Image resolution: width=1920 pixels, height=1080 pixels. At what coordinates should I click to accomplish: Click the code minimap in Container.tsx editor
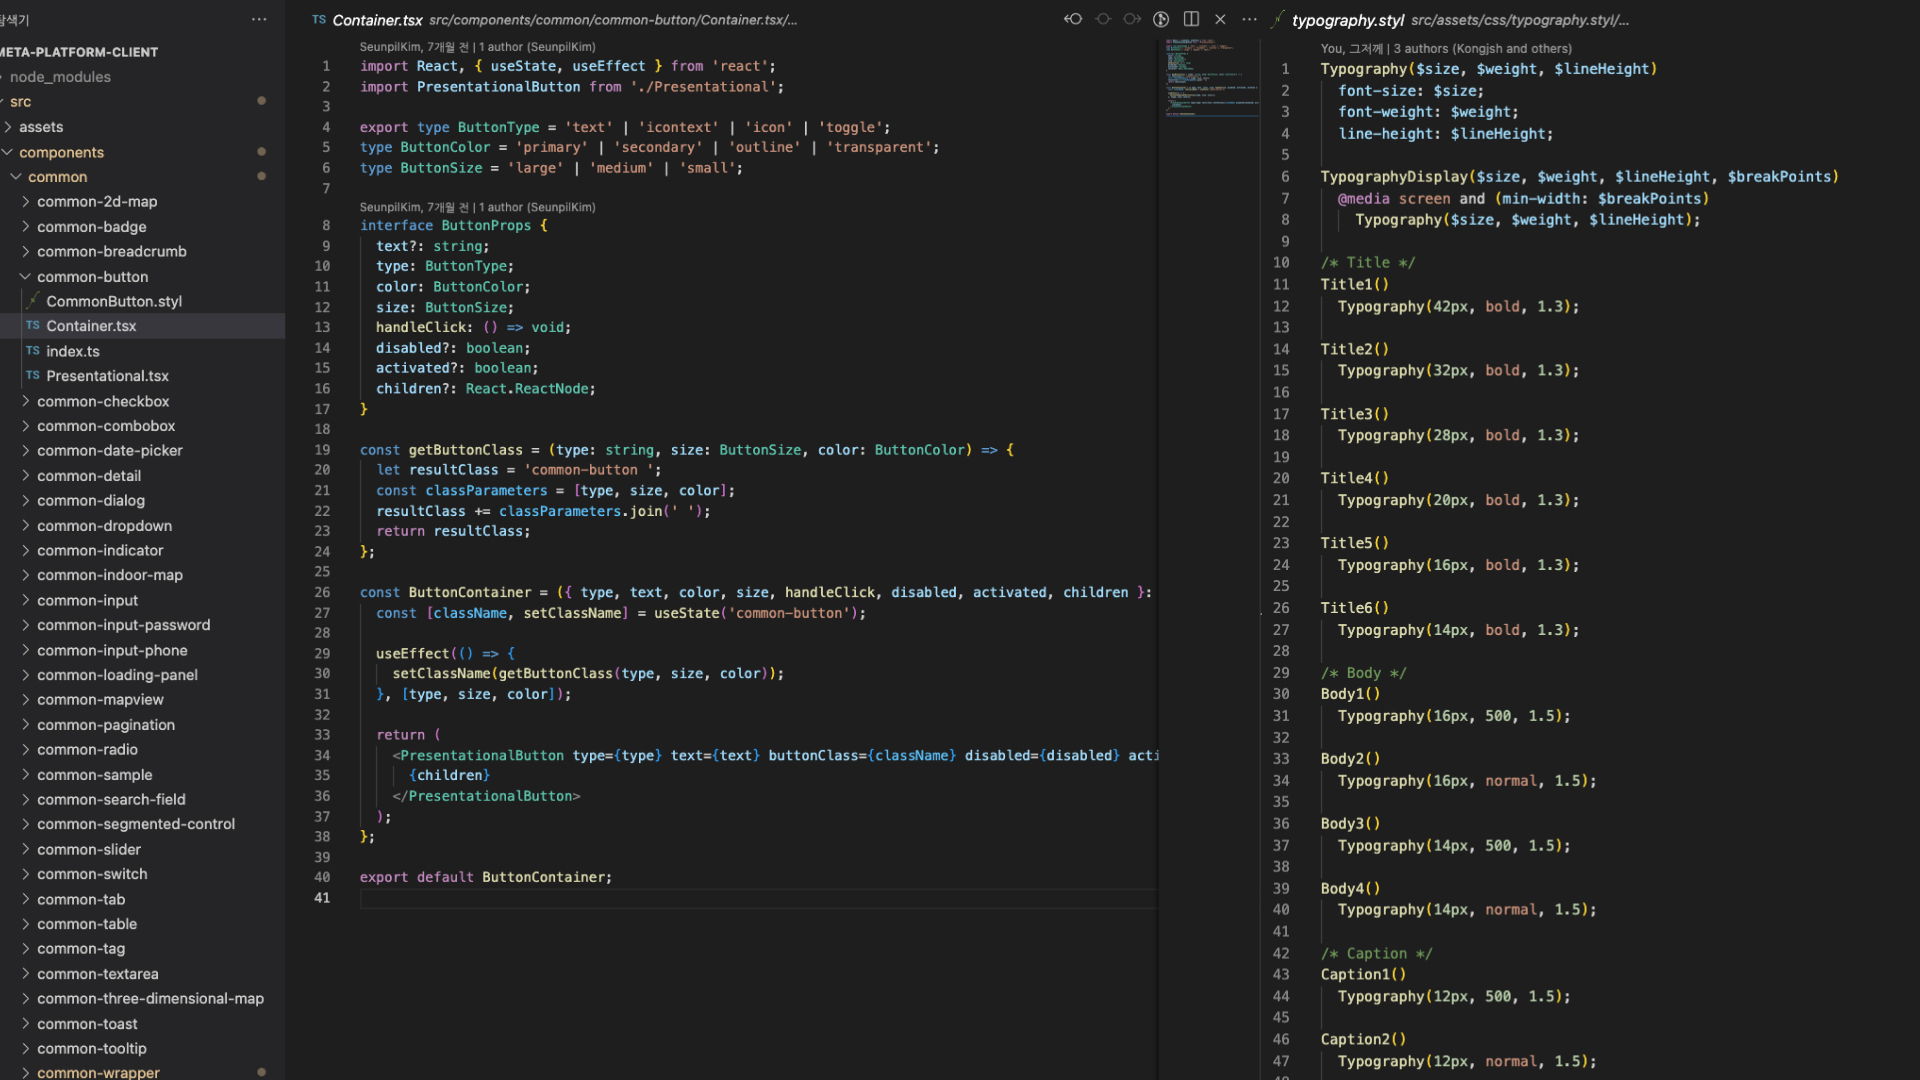(1212, 78)
